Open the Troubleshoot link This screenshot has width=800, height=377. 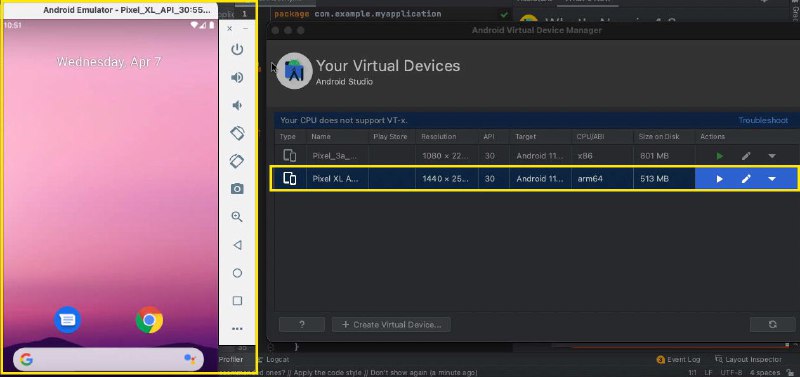click(x=763, y=120)
